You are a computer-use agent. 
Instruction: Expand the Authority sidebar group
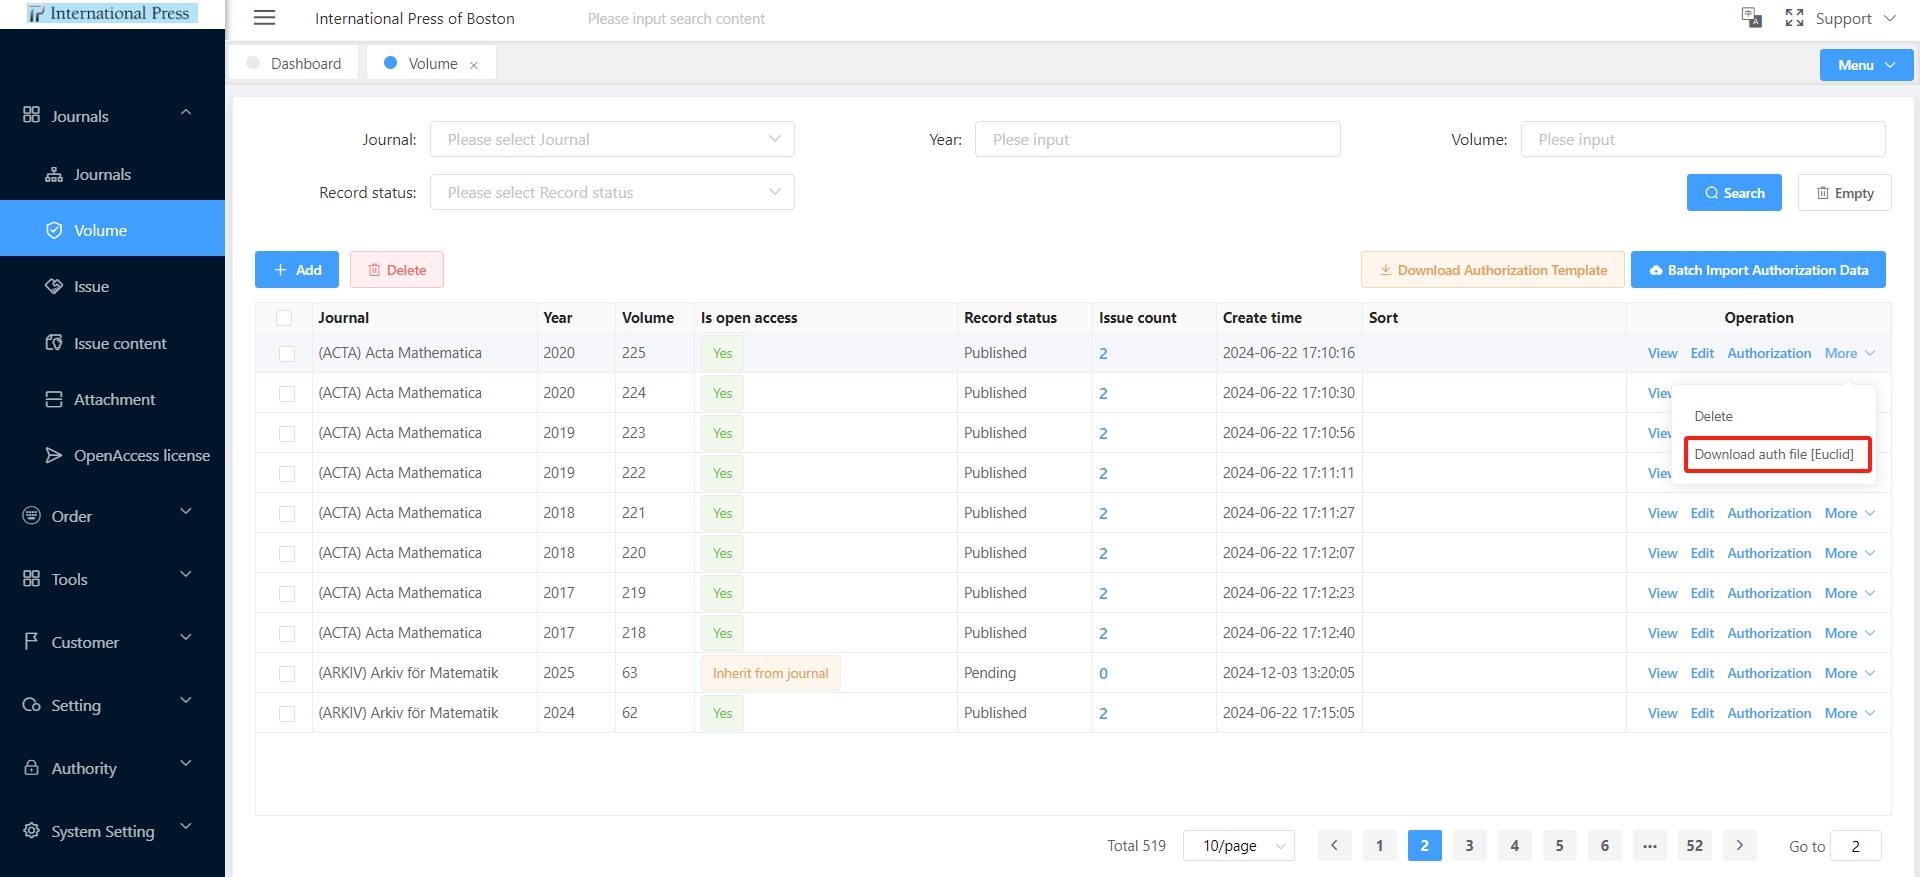(112, 768)
